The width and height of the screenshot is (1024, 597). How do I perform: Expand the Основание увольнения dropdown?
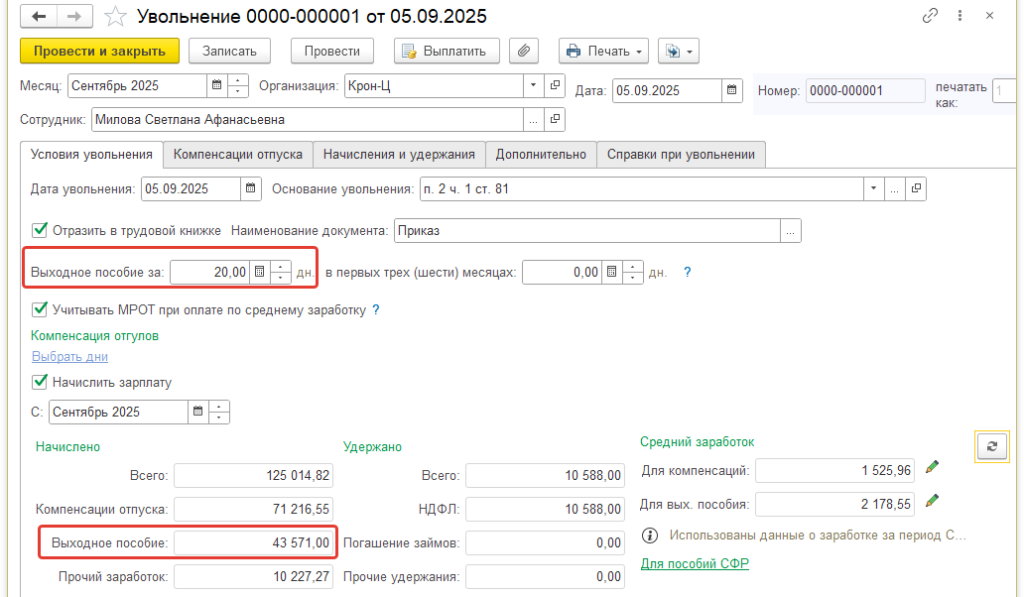(x=873, y=188)
